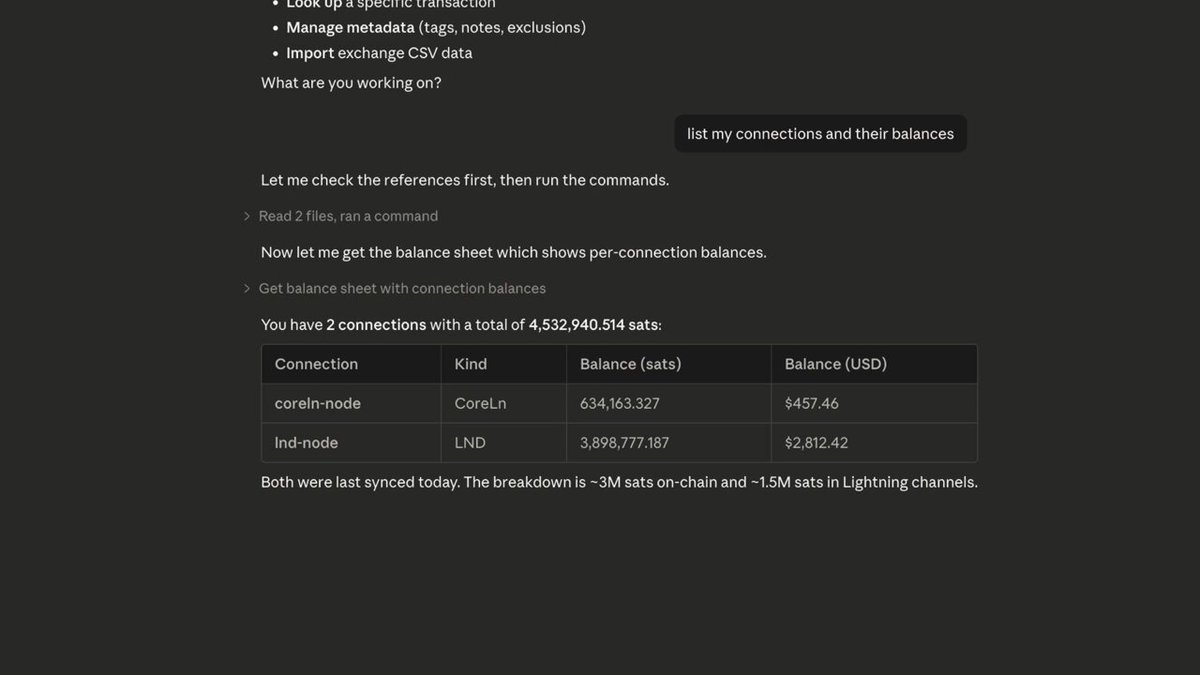The height and width of the screenshot is (675, 1200).
Task: Expand chevron beside "Get balance sheet" step
Action: (x=247, y=288)
